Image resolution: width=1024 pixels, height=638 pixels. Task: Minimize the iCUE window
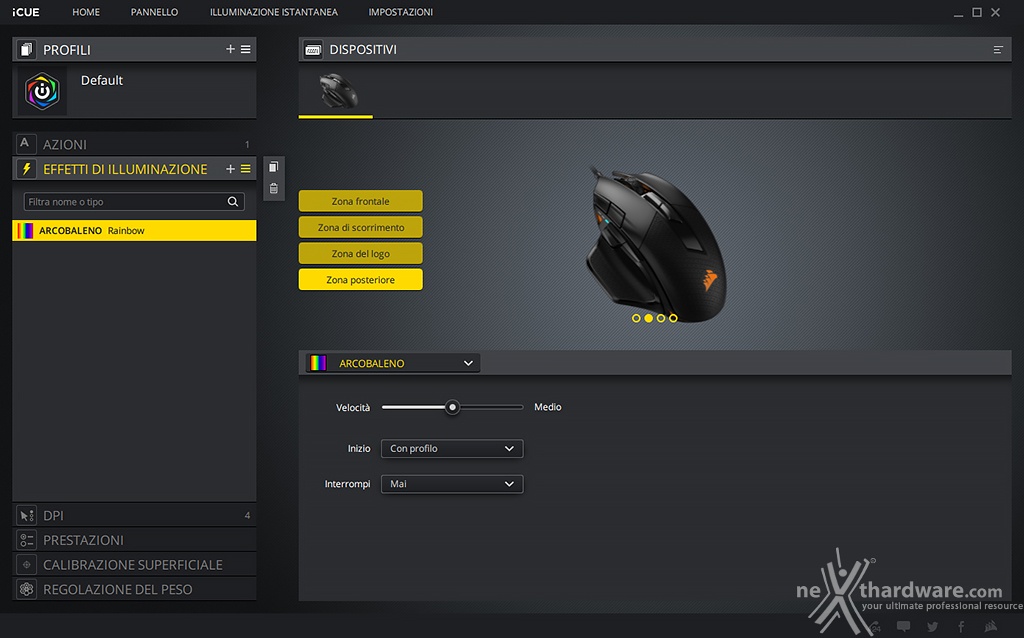click(x=958, y=13)
